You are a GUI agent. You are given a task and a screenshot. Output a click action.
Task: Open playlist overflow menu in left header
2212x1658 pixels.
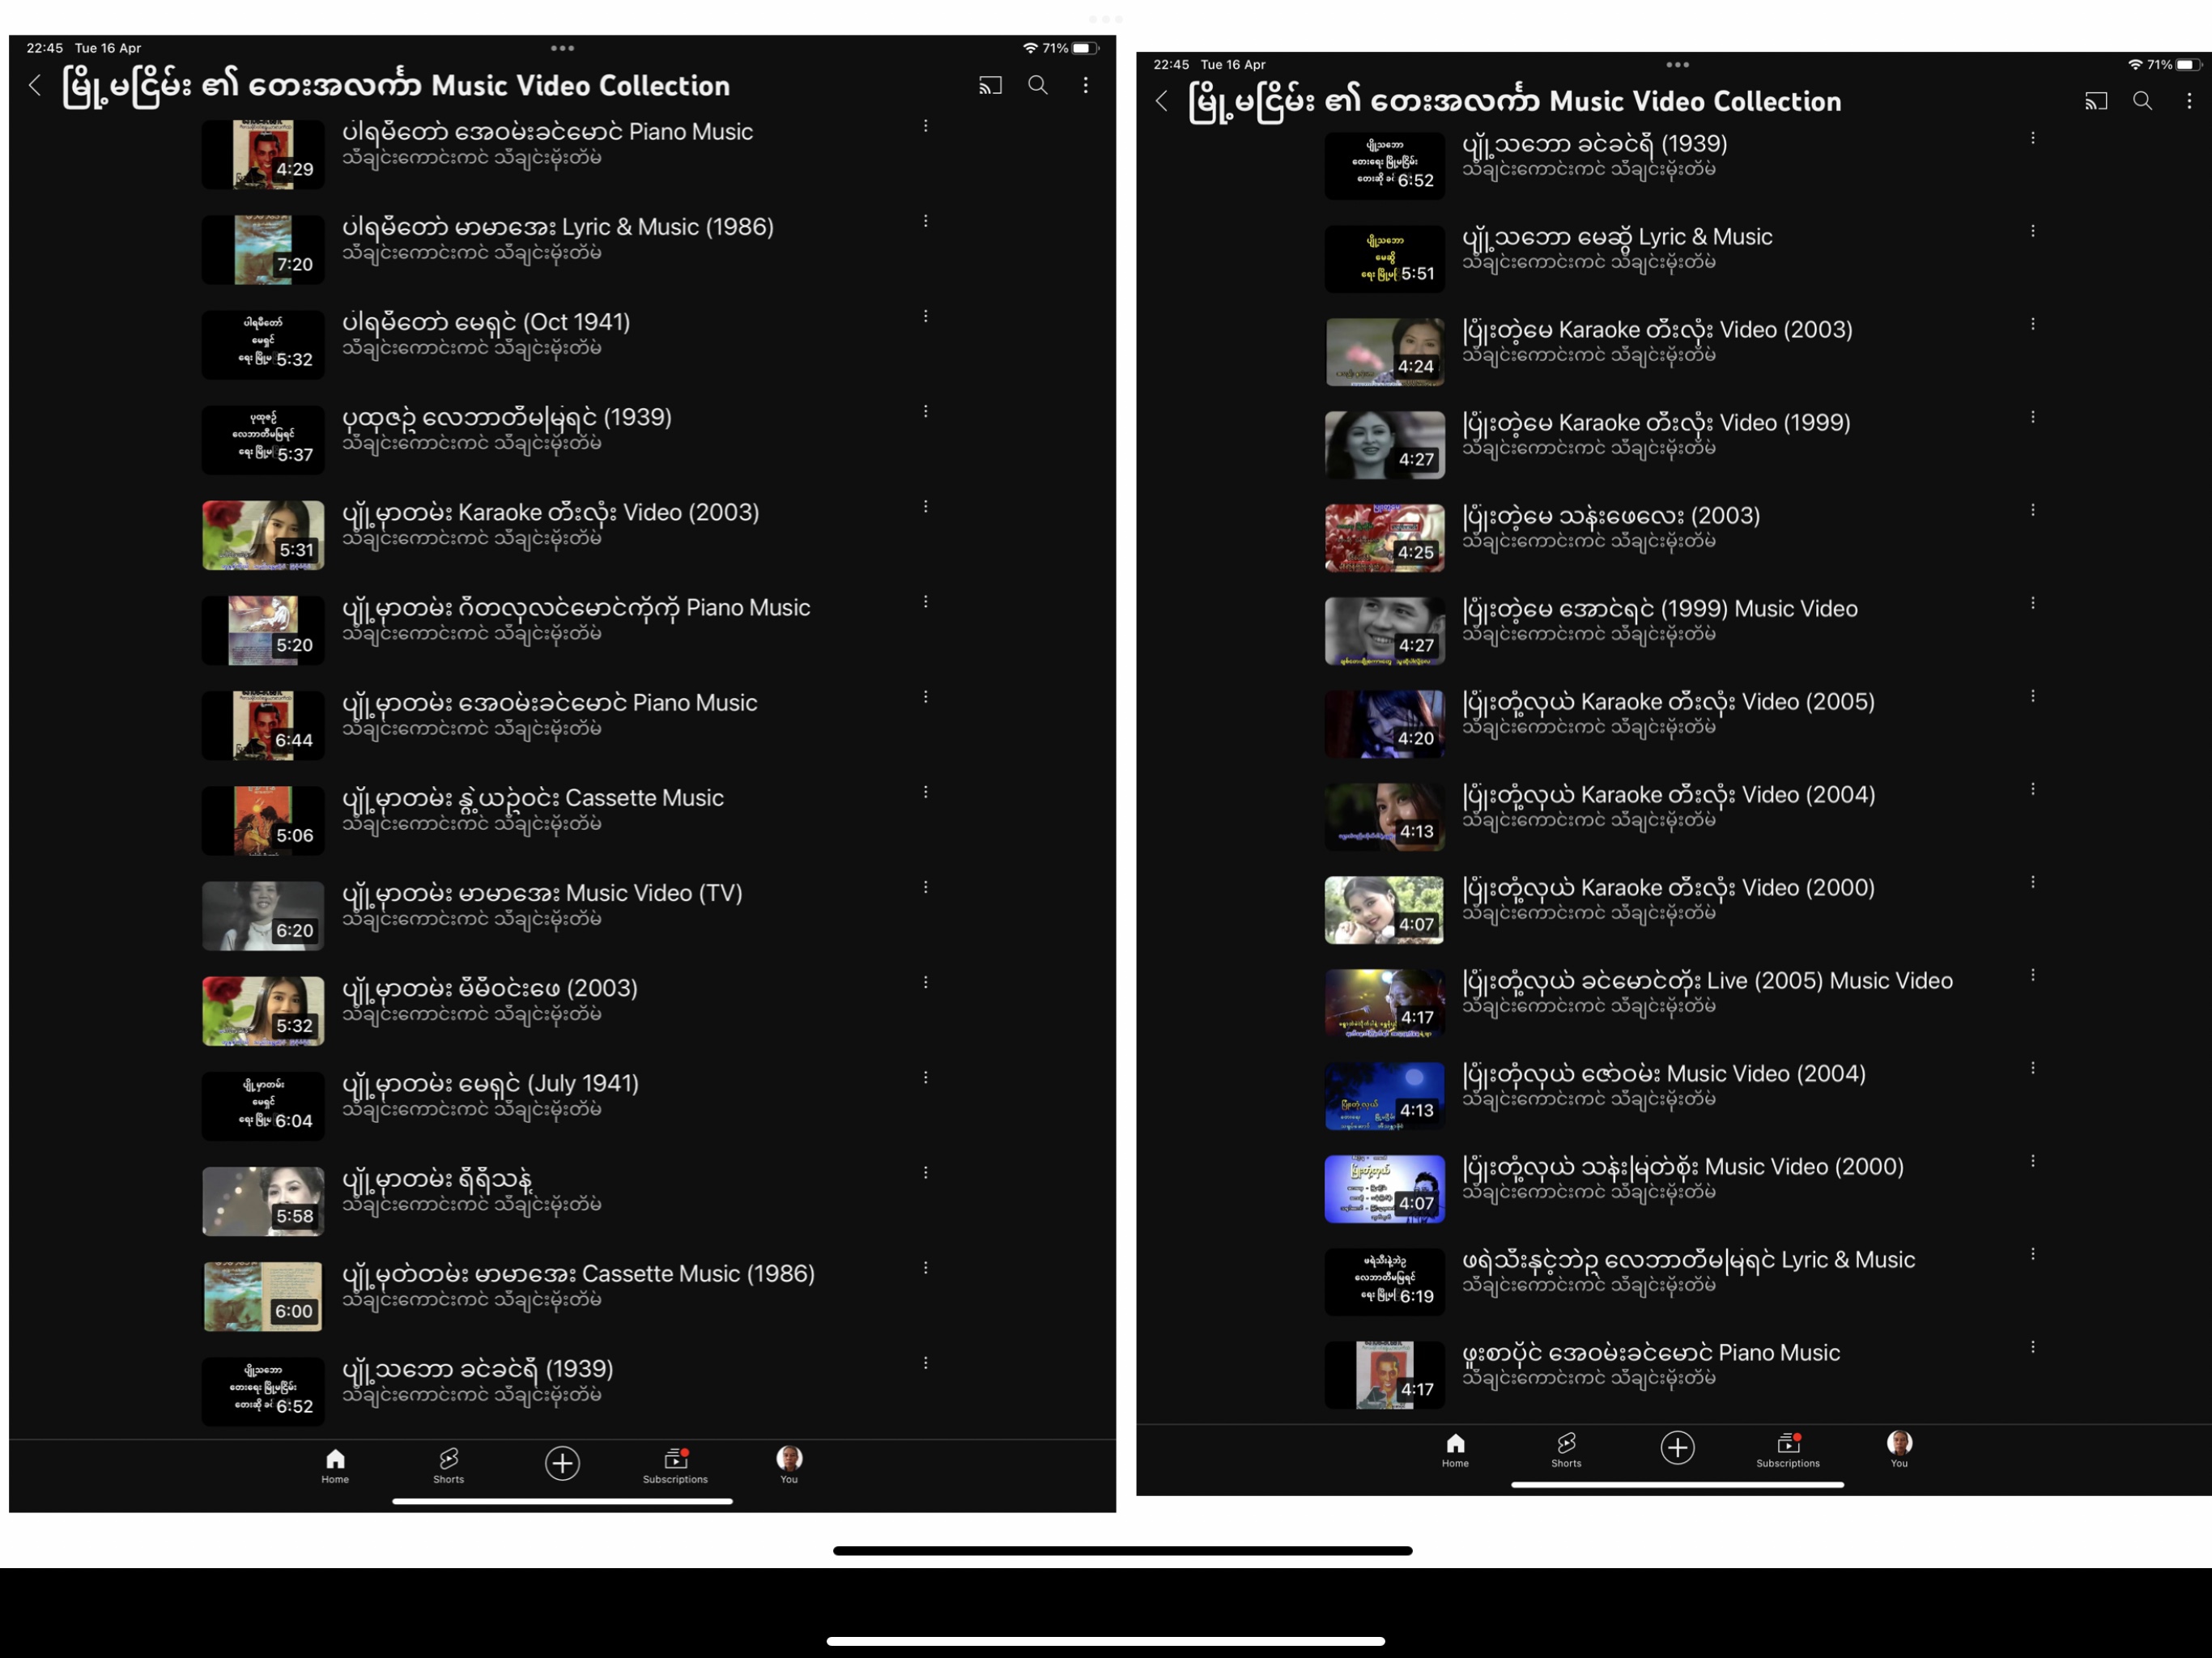[1085, 86]
